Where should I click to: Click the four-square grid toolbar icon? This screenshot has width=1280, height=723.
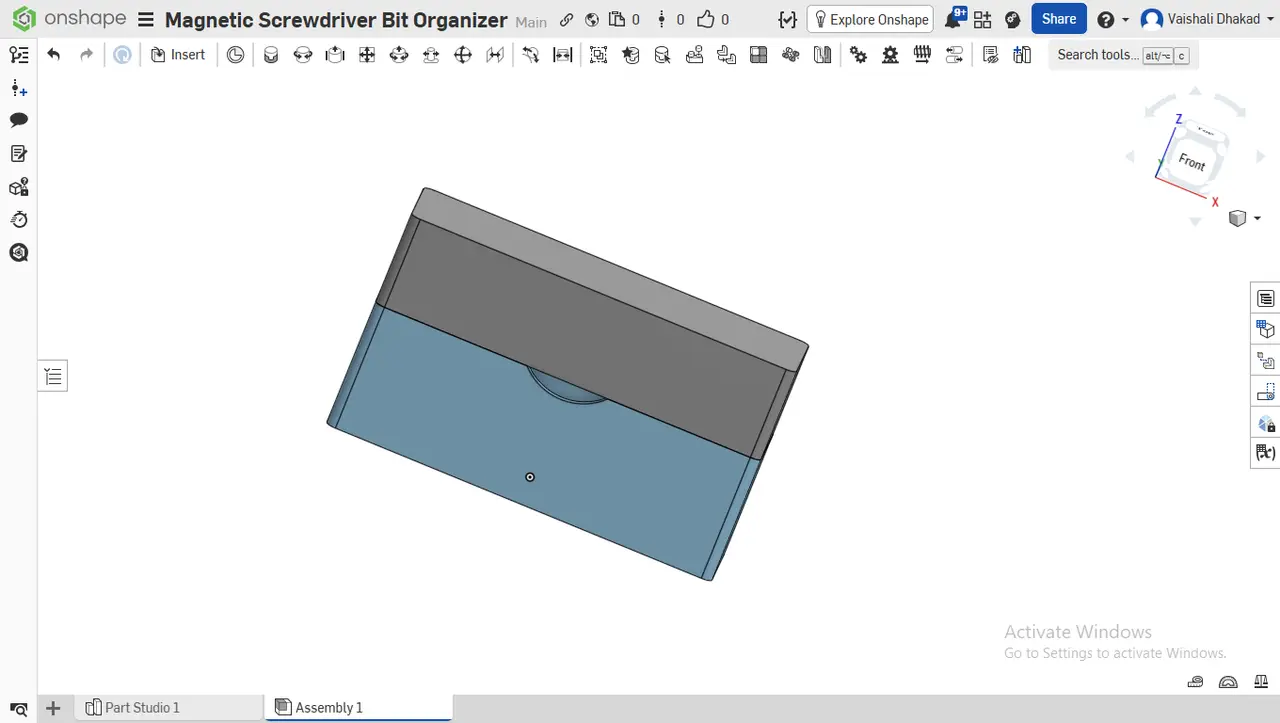point(758,55)
